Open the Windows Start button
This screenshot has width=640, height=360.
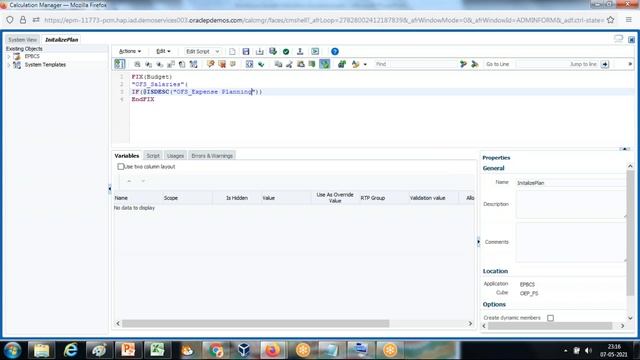coord(13,350)
